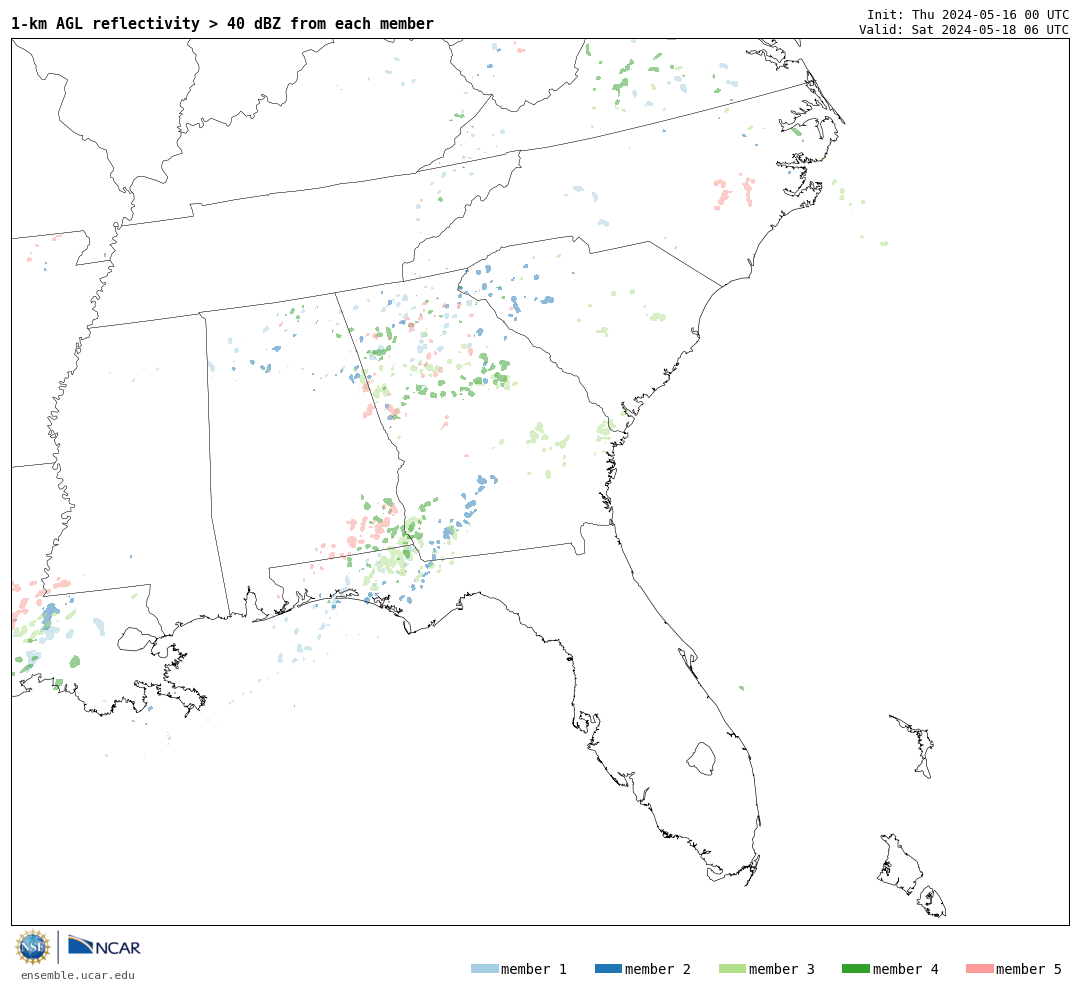Click the member 1 light blue swatch
1080x988 pixels.
pyautogui.click(x=484, y=969)
